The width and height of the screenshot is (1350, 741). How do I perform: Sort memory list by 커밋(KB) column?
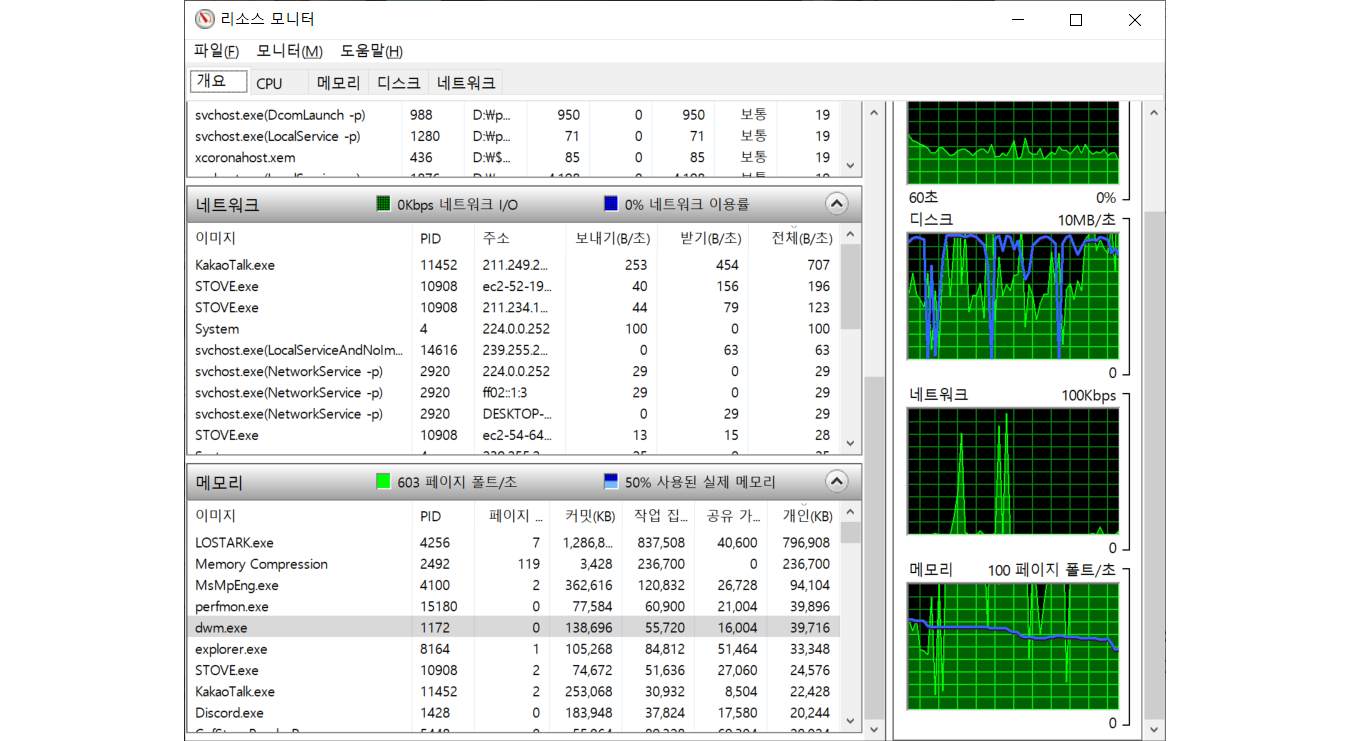(585, 516)
